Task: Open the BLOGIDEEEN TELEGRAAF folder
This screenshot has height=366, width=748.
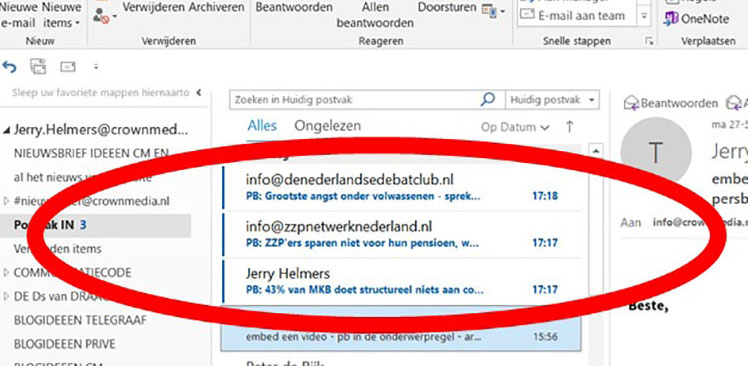Action: [x=80, y=320]
